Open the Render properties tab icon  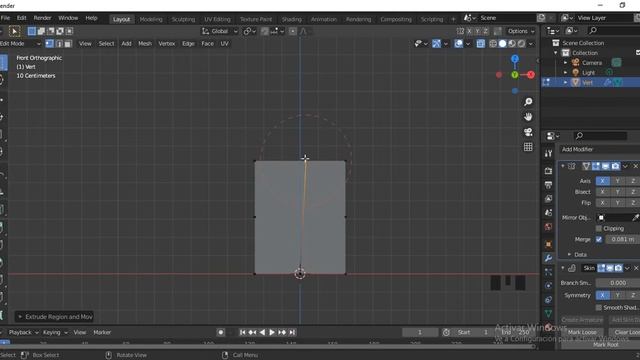tap(548, 171)
